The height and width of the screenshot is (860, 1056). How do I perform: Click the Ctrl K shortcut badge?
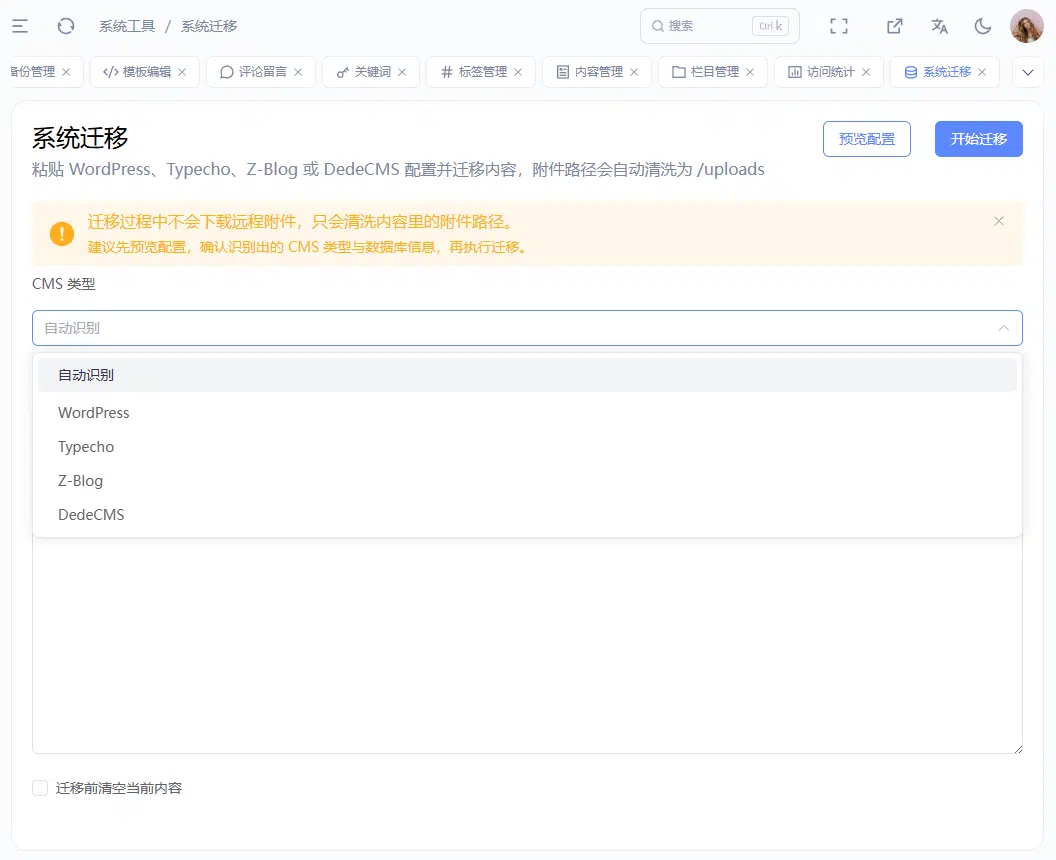pos(770,26)
